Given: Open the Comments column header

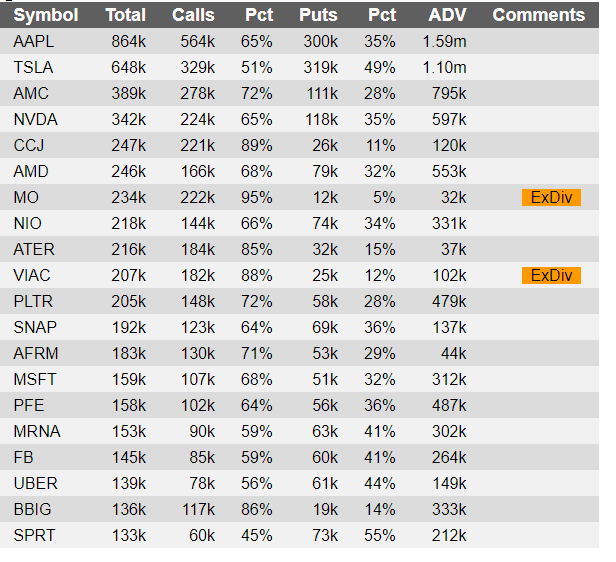Looking at the screenshot, I should click(539, 15).
